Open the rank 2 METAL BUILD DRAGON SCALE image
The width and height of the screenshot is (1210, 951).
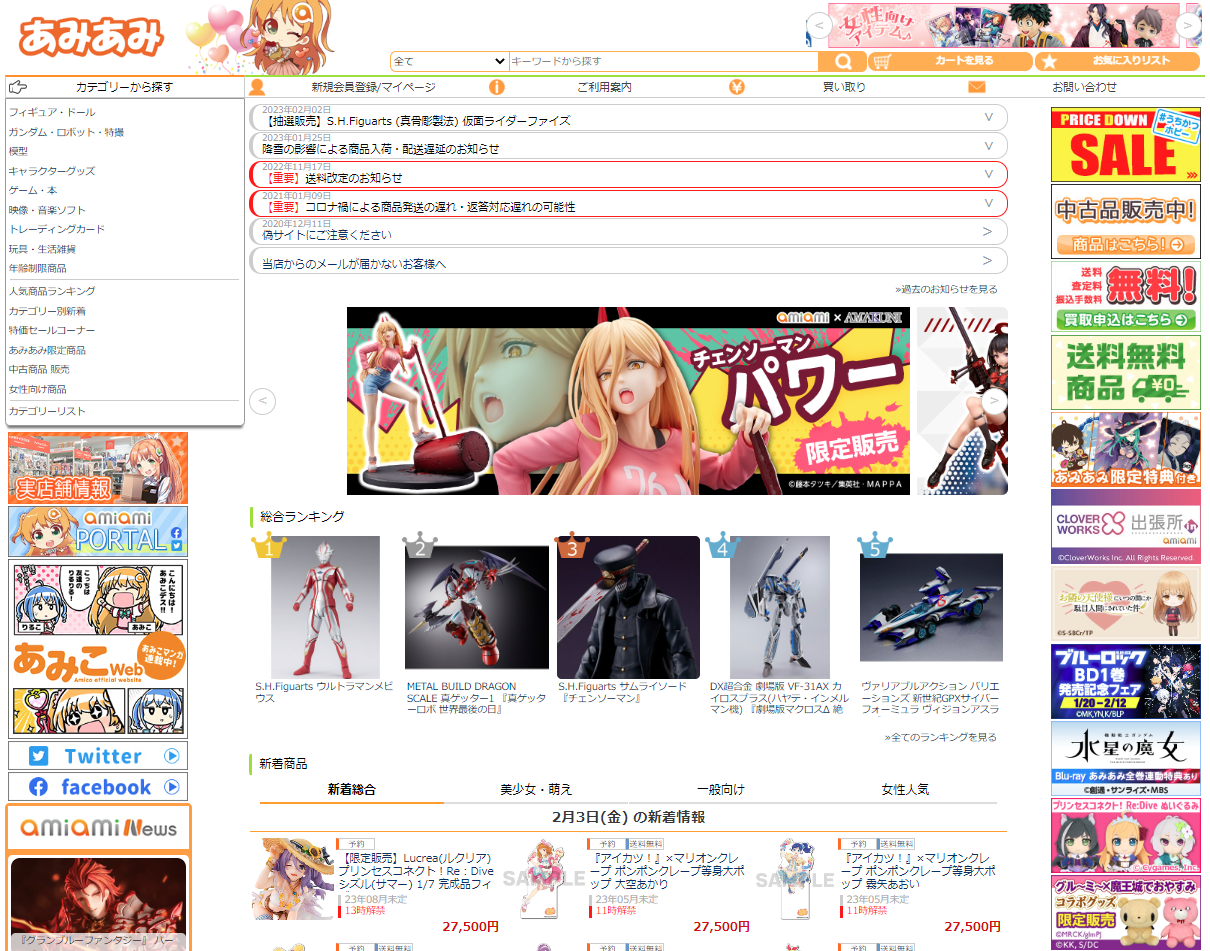pos(477,608)
